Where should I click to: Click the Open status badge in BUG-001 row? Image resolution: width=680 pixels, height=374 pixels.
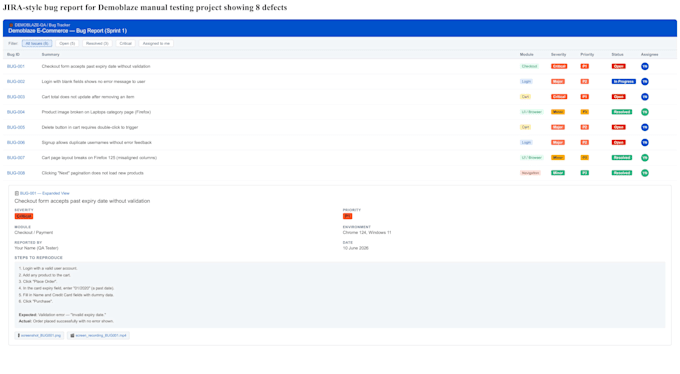[x=618, y=66]
